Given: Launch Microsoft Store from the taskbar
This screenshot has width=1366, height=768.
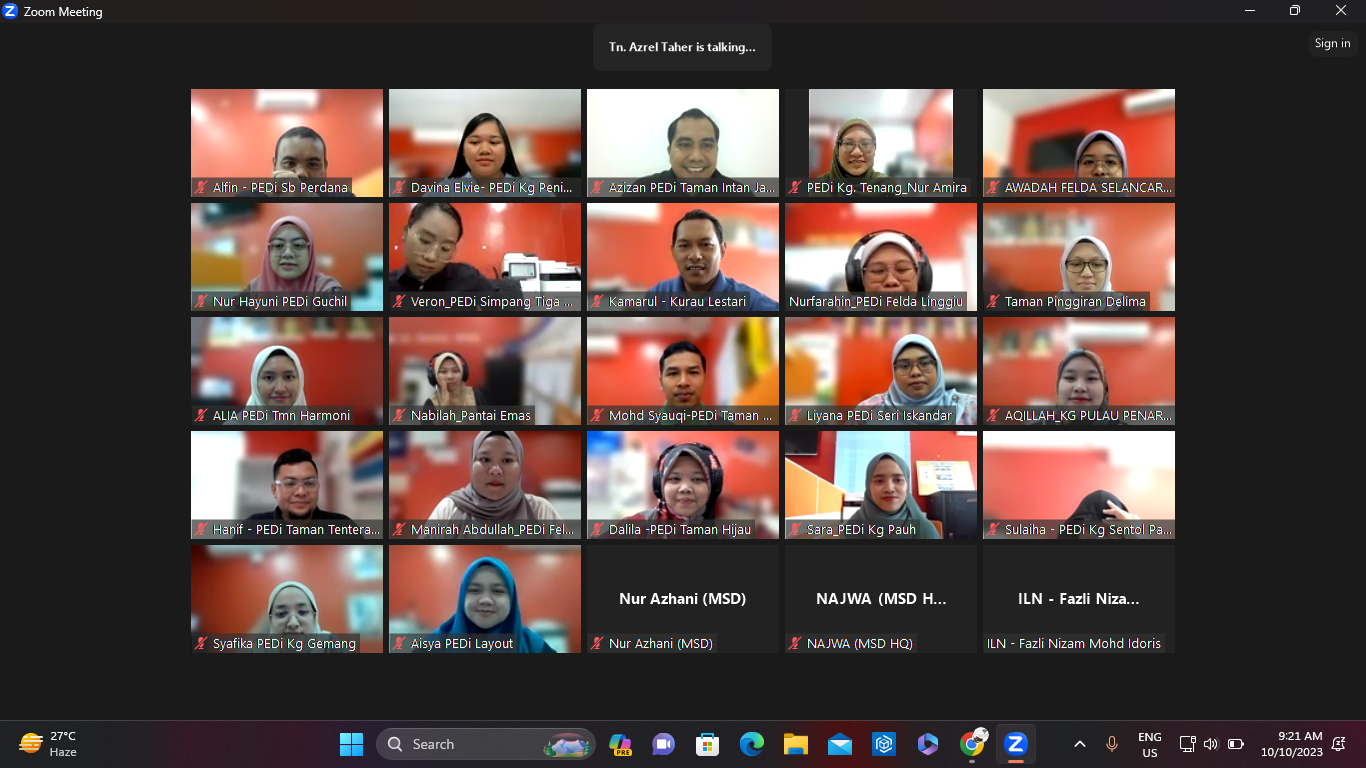Looking at the screenshot, I should (708, 744).
